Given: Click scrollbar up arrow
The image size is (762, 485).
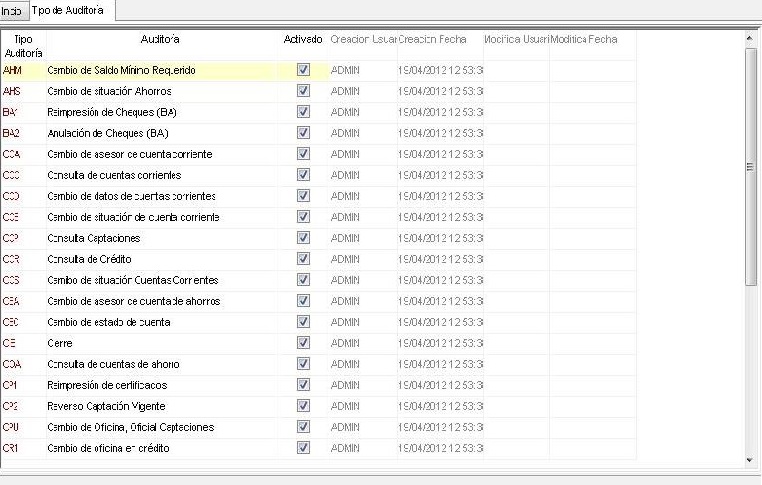Looking at the screenshot, I should point(750,38).
